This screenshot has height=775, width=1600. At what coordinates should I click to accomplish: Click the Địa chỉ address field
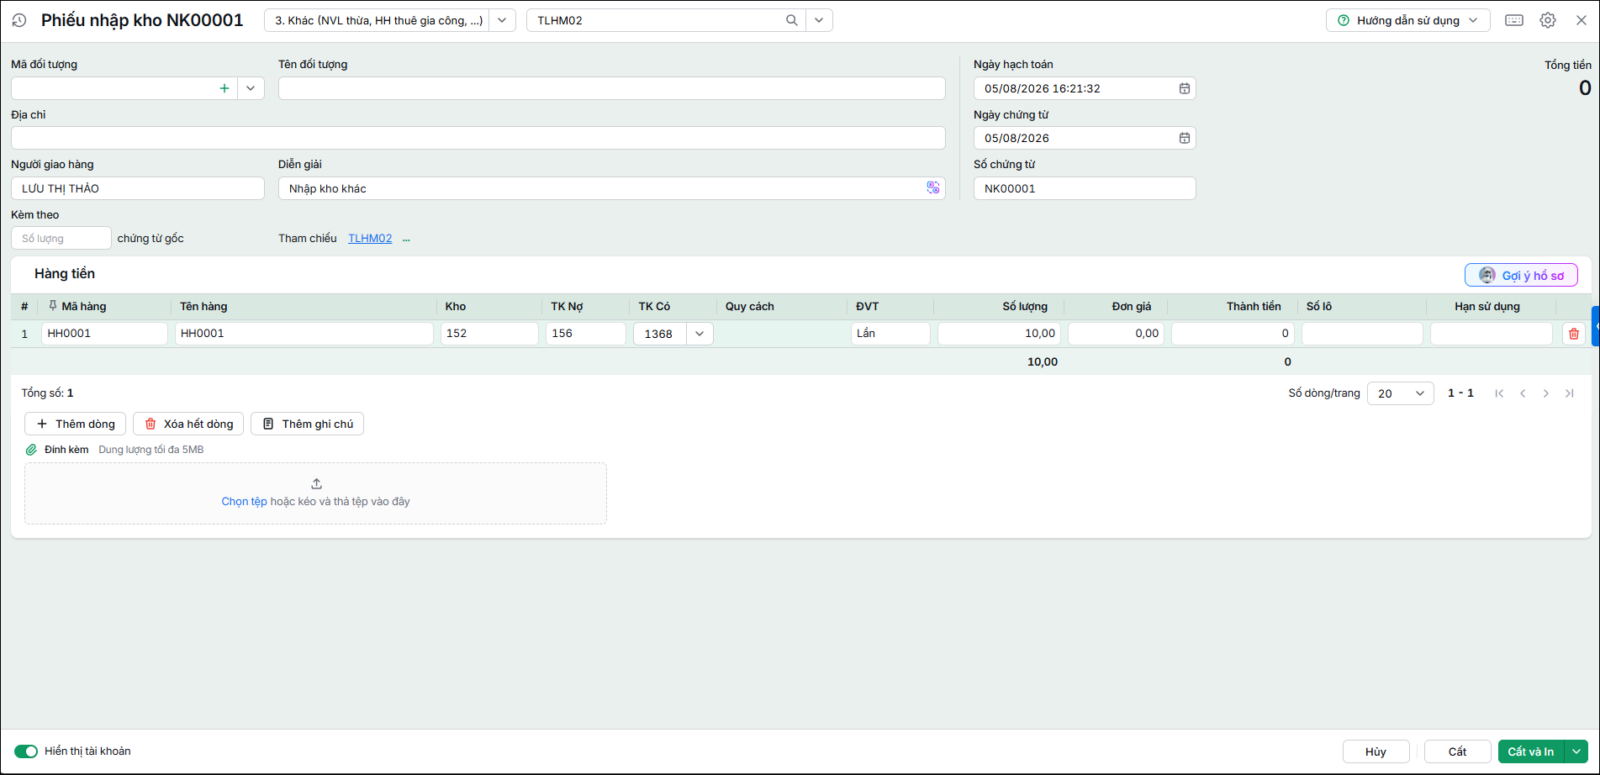pyautogui.click(x=478, y=138)
